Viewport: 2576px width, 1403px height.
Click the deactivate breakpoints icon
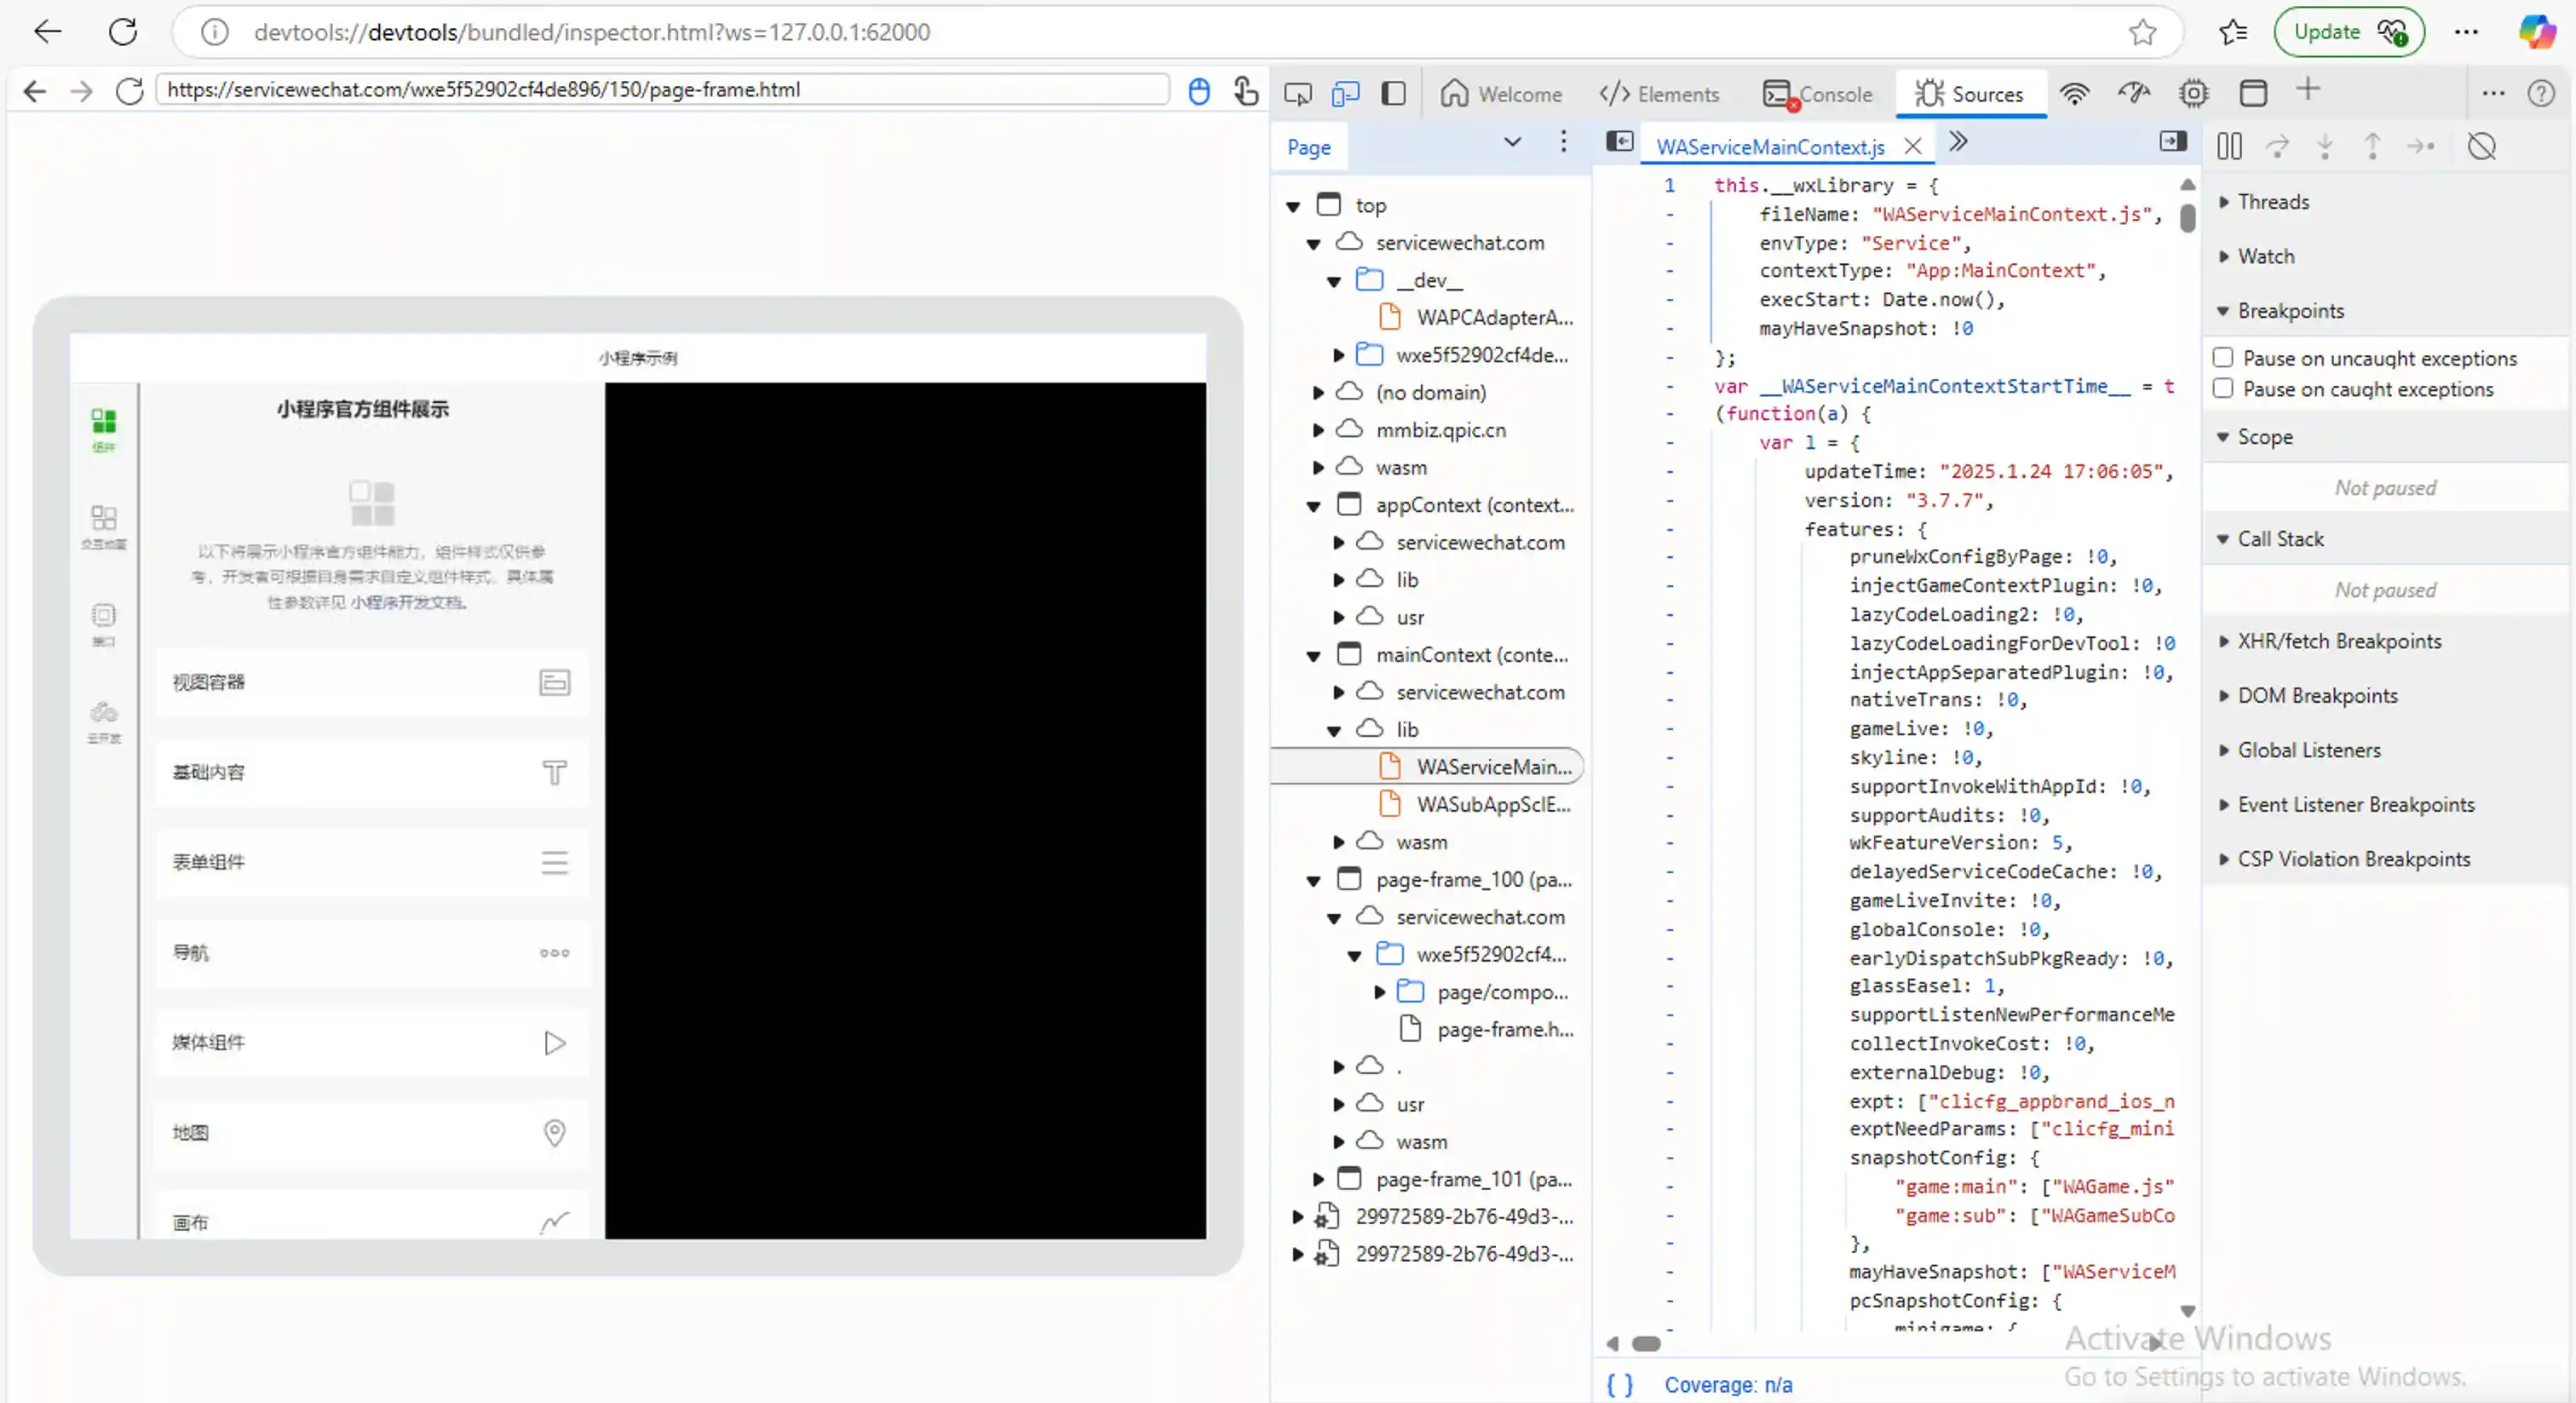tap(2483, 146)
